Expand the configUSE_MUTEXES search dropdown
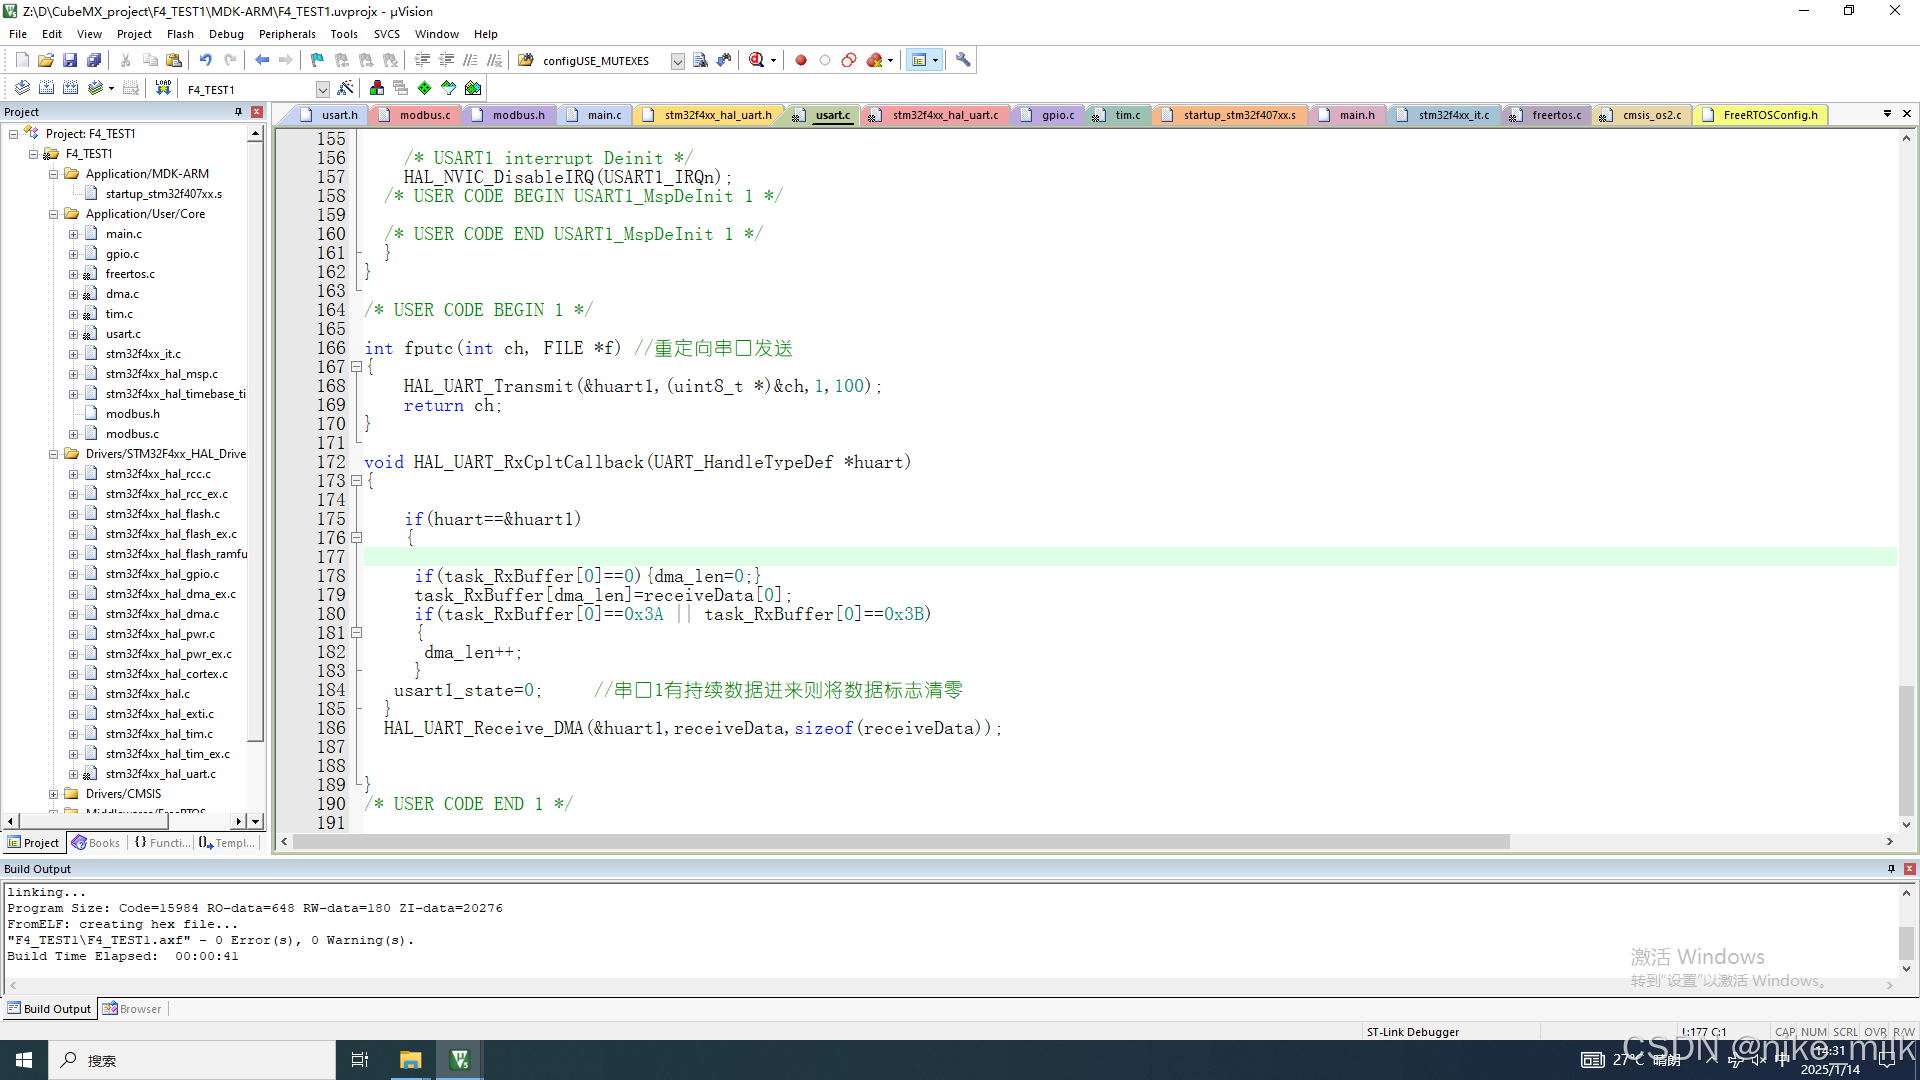This screenshot has width=1920, height=1080. pyautogui.click(x=678, y=60)
